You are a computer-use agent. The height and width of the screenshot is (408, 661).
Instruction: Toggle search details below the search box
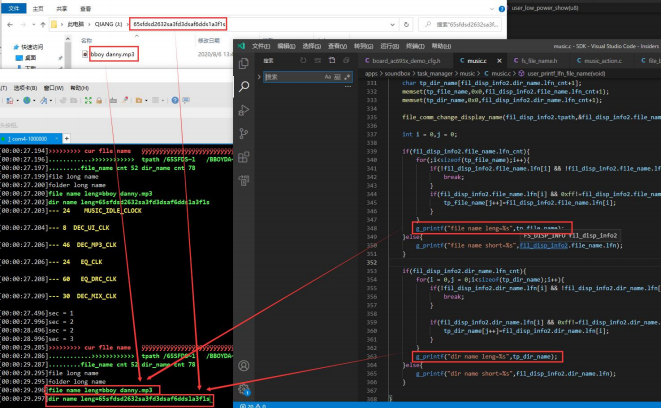(348, 86)
